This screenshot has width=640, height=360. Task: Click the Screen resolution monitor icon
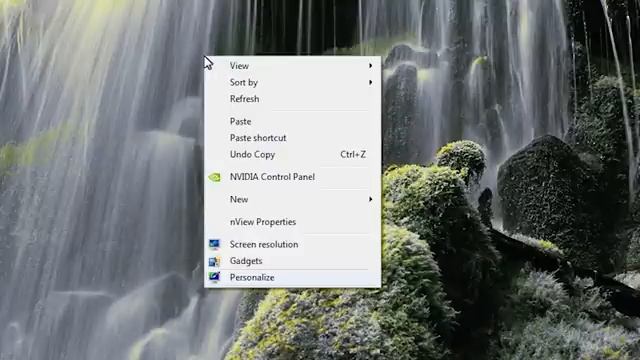(x=214, y=244)
